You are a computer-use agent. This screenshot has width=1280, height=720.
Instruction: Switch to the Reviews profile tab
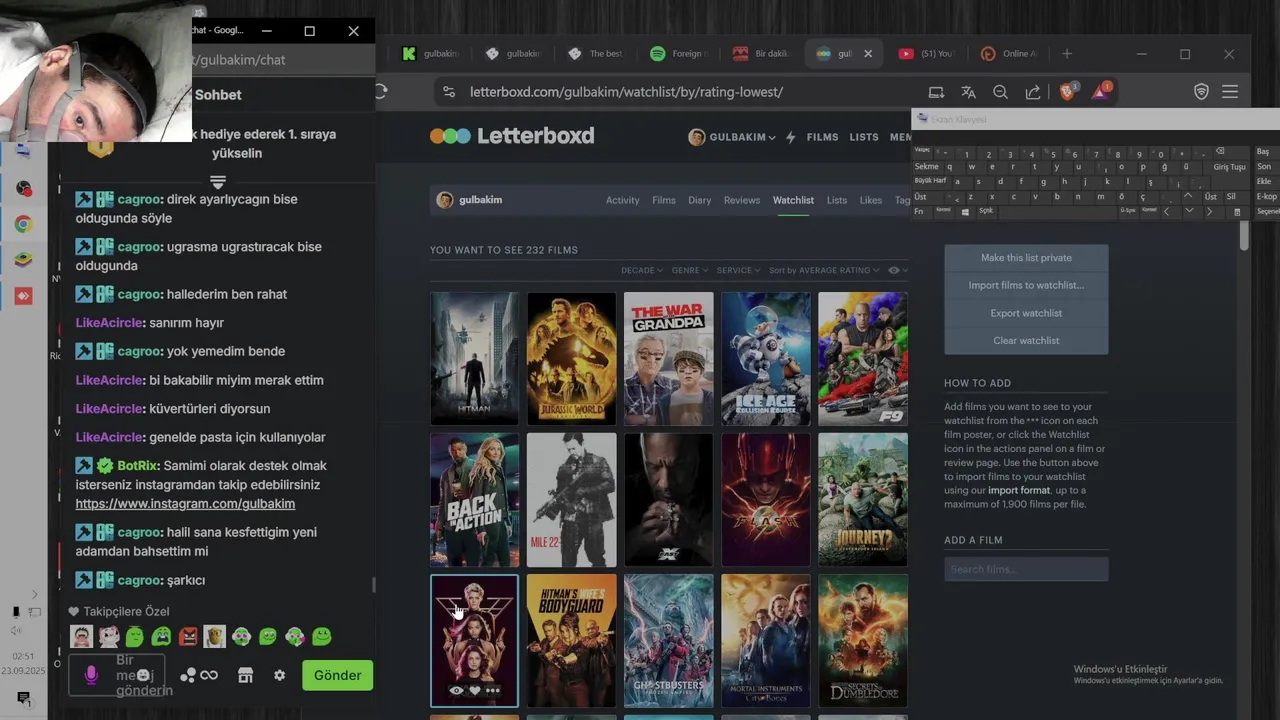click(x=742, y=200)
